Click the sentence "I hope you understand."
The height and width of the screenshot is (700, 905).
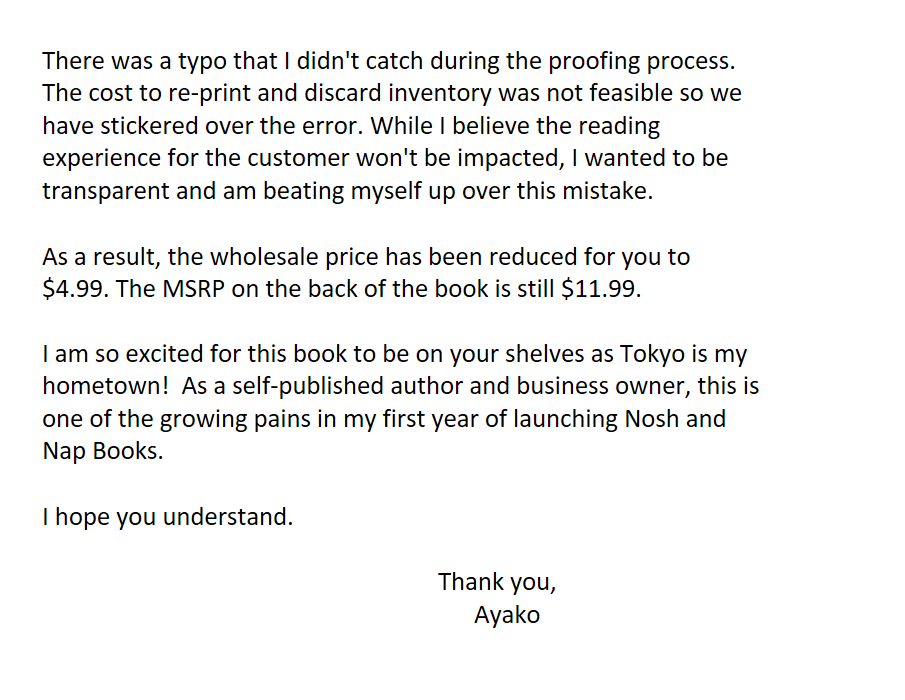coord(168,517)
